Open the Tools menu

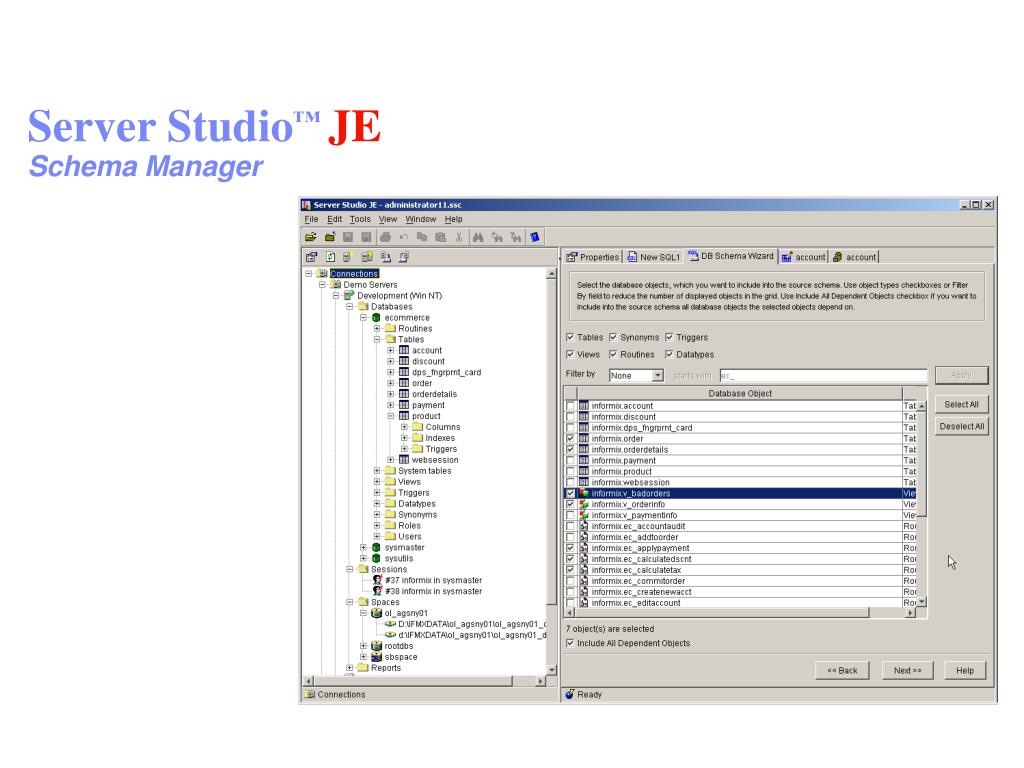pos(360,219)
